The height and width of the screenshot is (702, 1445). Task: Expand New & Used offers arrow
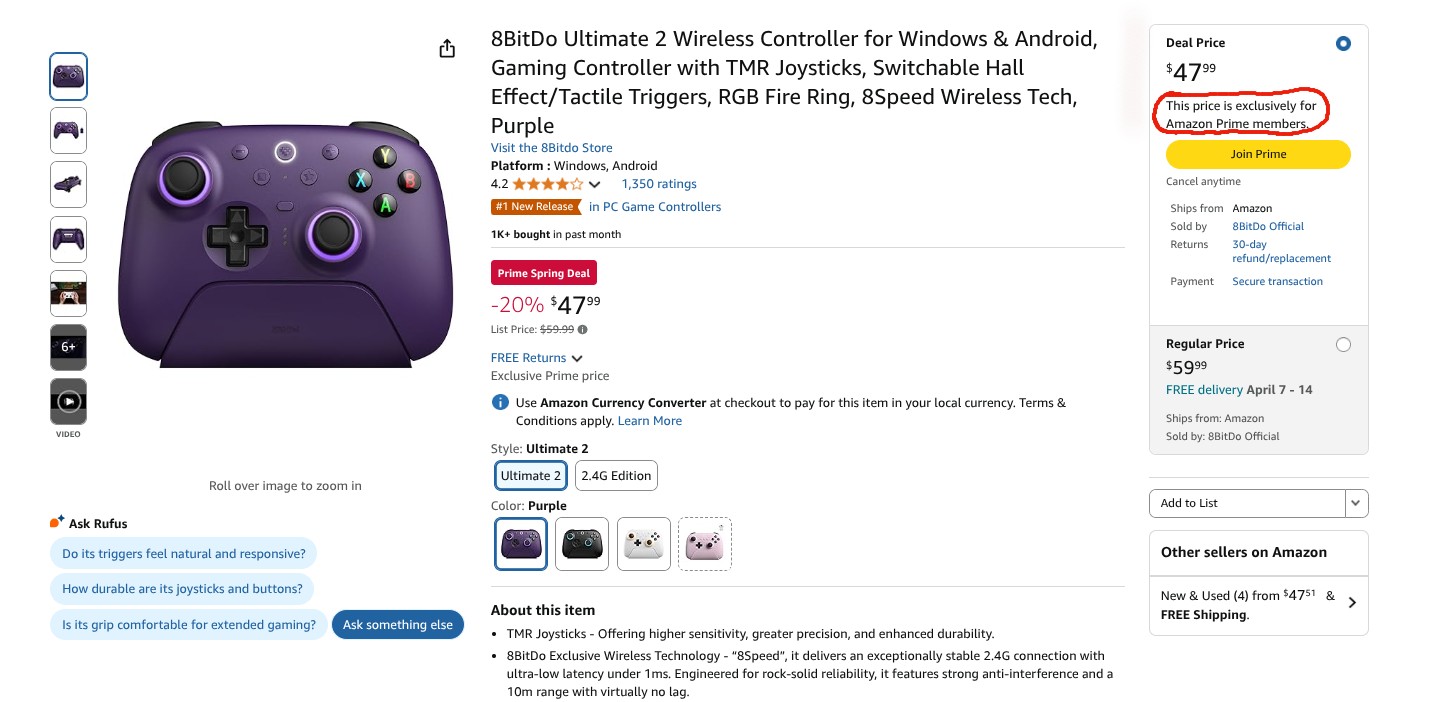[1352, 603]
